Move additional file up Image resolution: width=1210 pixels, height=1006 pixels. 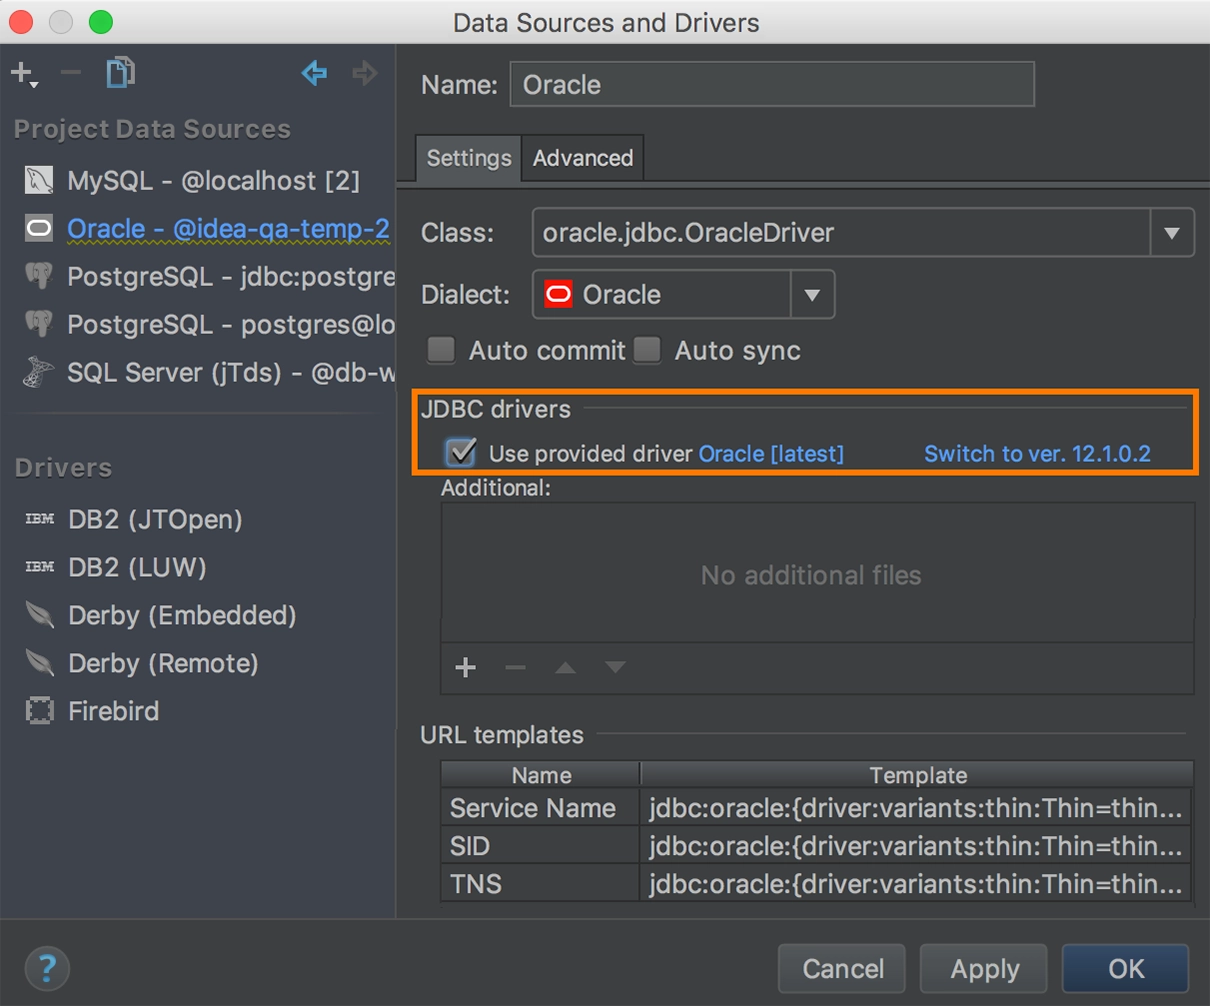[x=565, y=667]
